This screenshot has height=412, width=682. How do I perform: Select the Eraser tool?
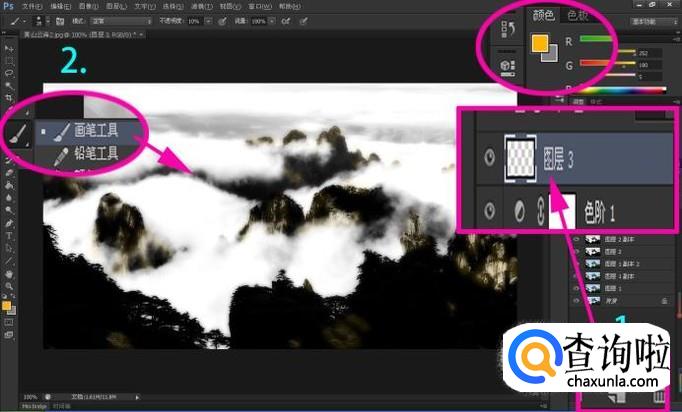9,172
